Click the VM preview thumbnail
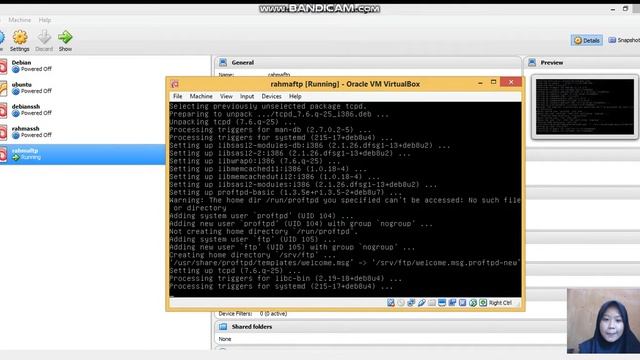This screenshot has height=360, width=640. click(x=585, y=107)
